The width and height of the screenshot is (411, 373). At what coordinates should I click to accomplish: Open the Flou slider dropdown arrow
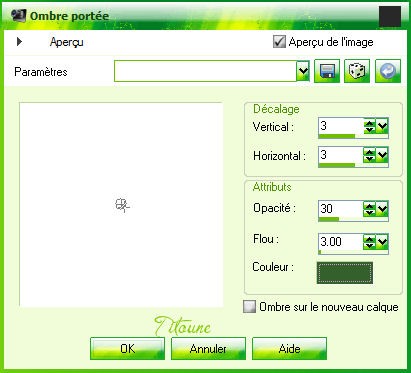pos(382,241)
